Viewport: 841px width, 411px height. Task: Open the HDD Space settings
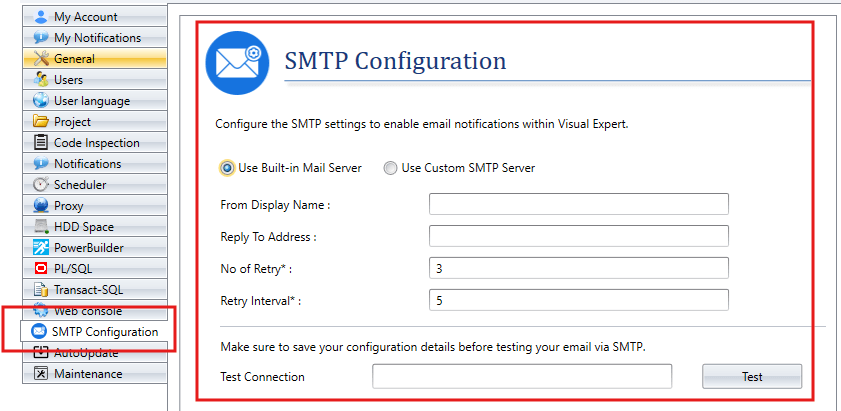pos(95,226)
